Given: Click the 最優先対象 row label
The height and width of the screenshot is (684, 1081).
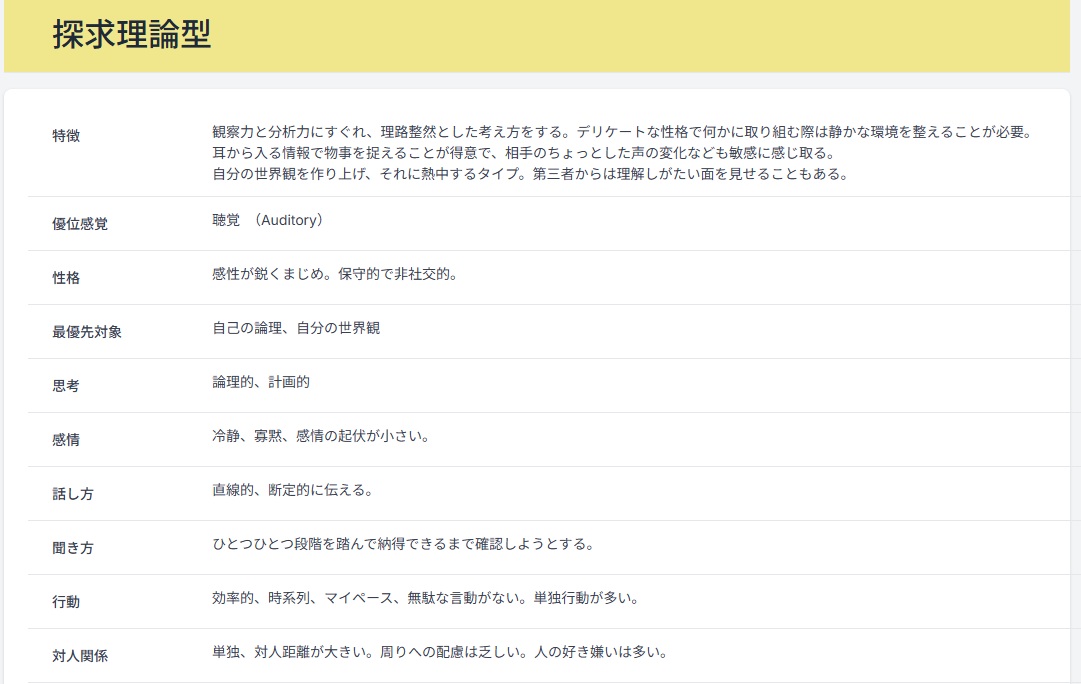Looking at the screenshot, I should [x=87, y=332].
